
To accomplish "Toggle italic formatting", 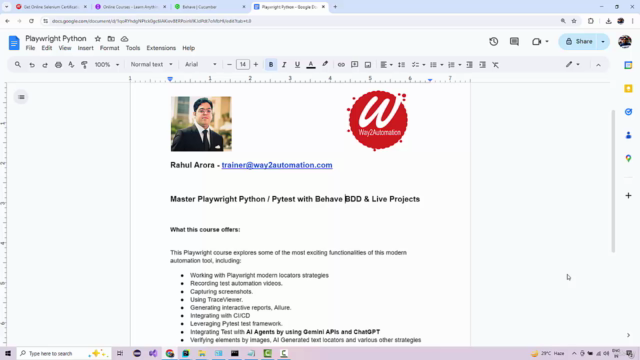I will pyautogui.click(x=284, y=64).
